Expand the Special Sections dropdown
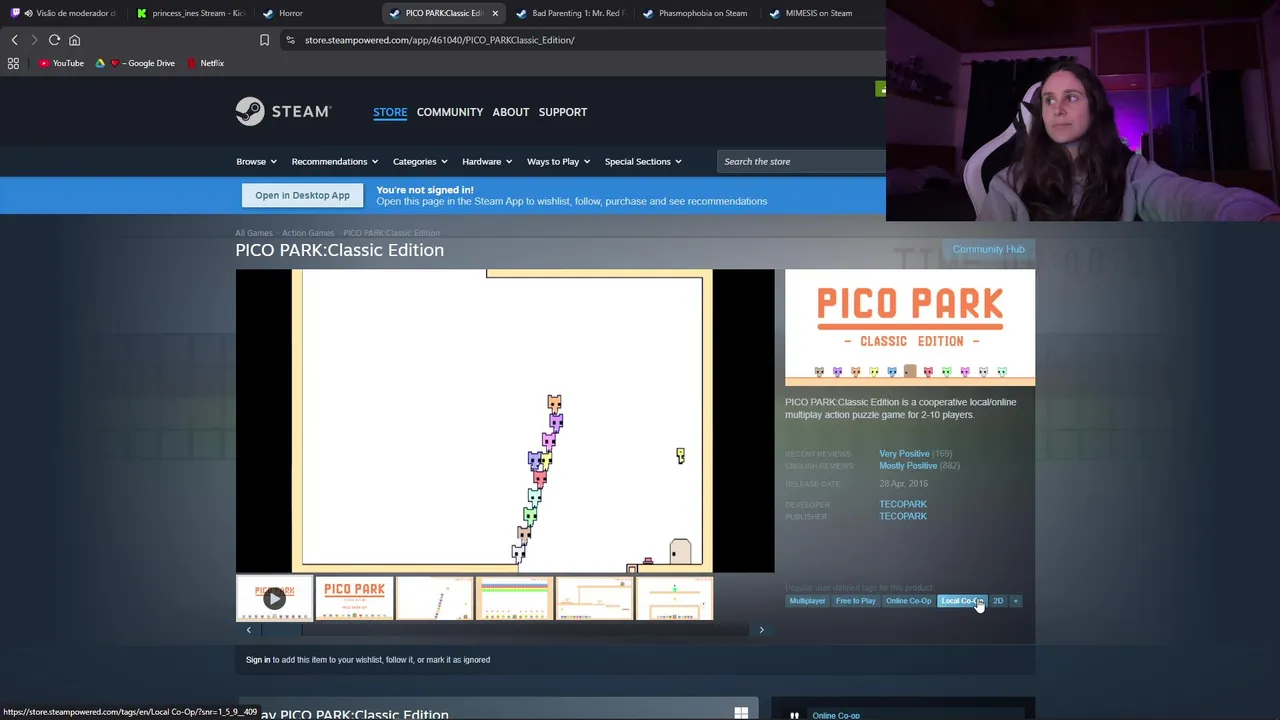 click(x=643, y=161)
